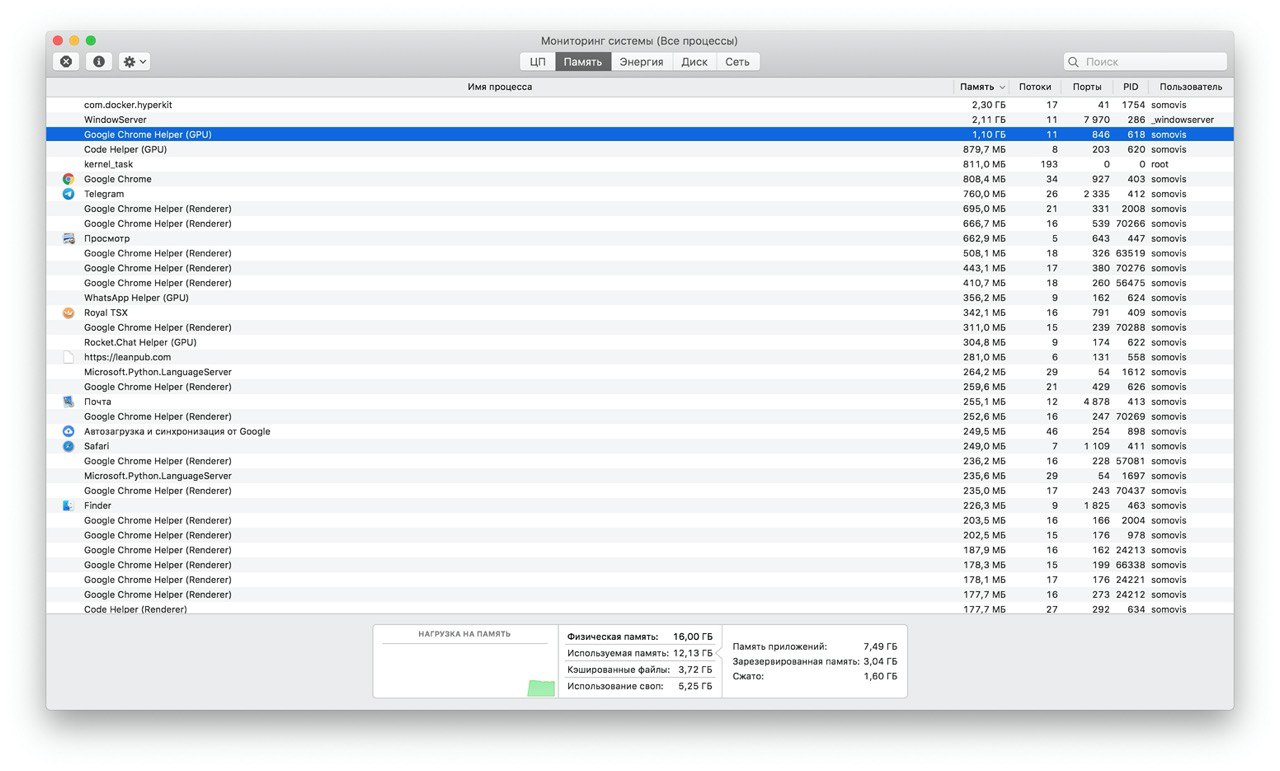Click the Просмотр app icon

[x=68, y=239]
